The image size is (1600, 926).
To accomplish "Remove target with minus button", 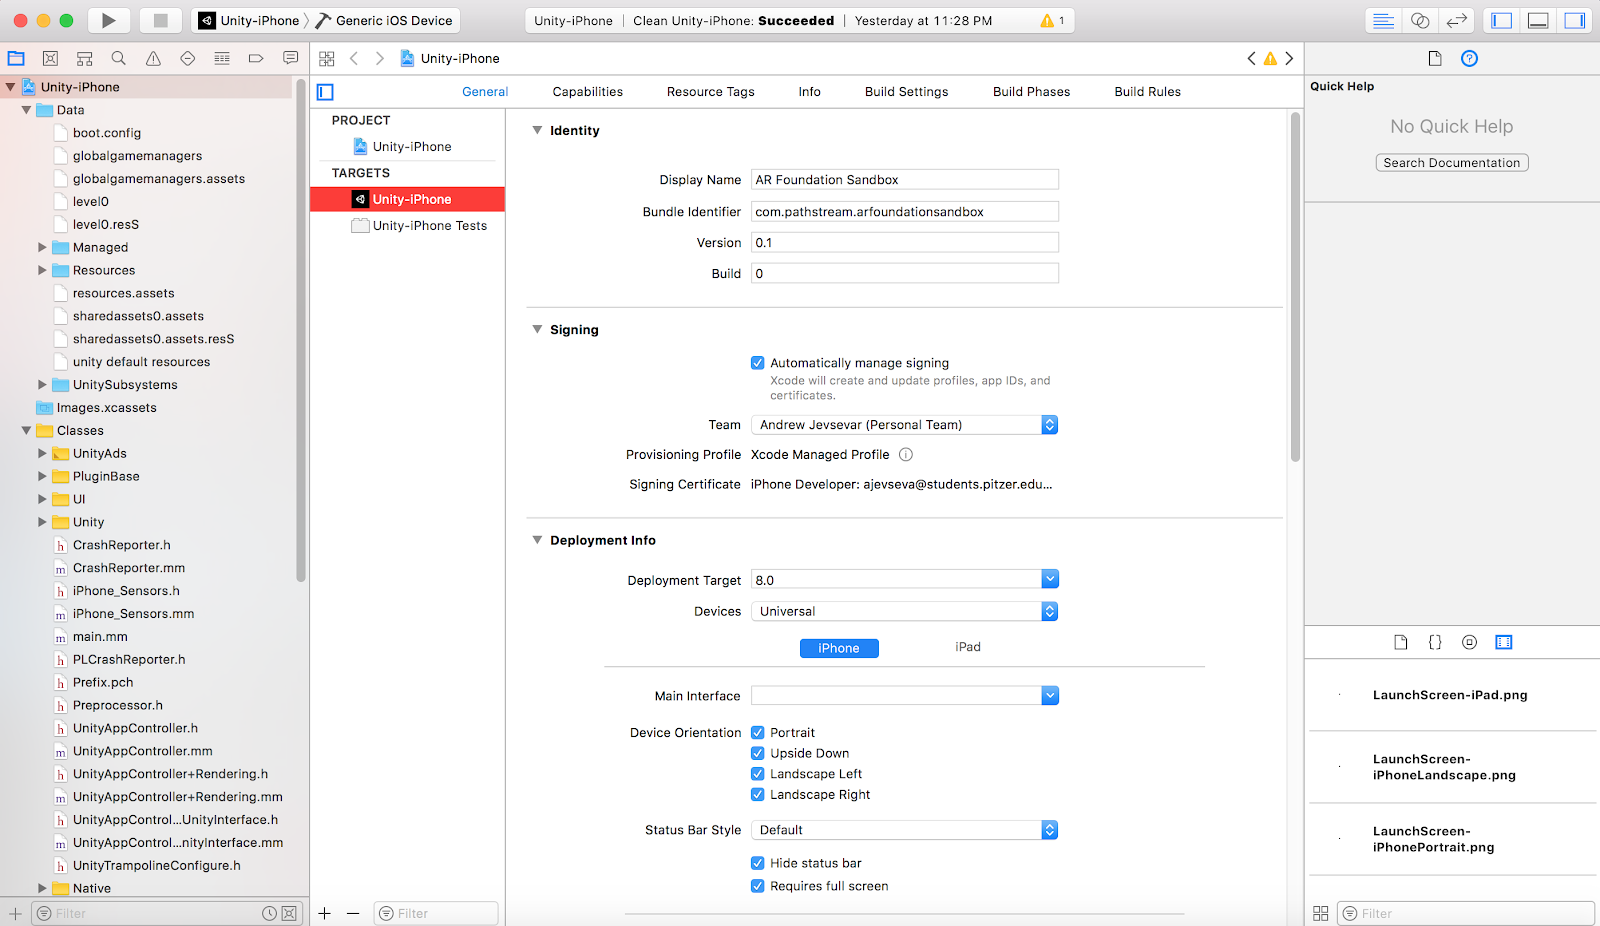I will (353, 913).
